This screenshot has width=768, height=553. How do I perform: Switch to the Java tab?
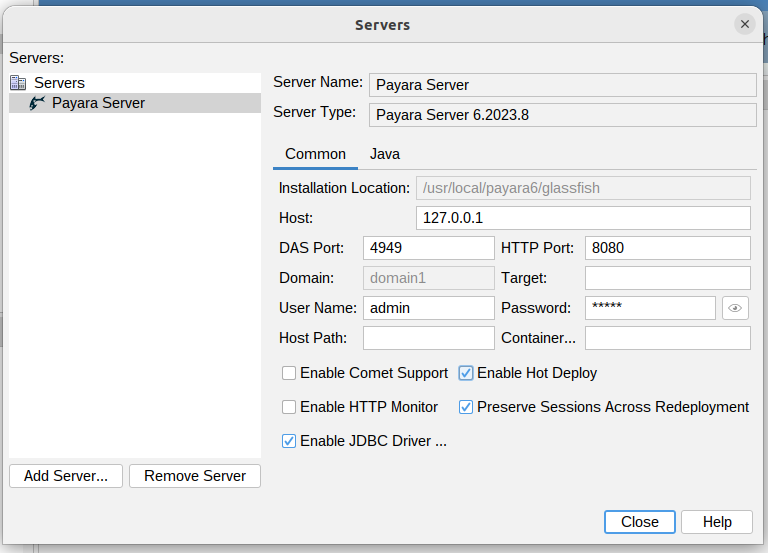tap(385, 154)
